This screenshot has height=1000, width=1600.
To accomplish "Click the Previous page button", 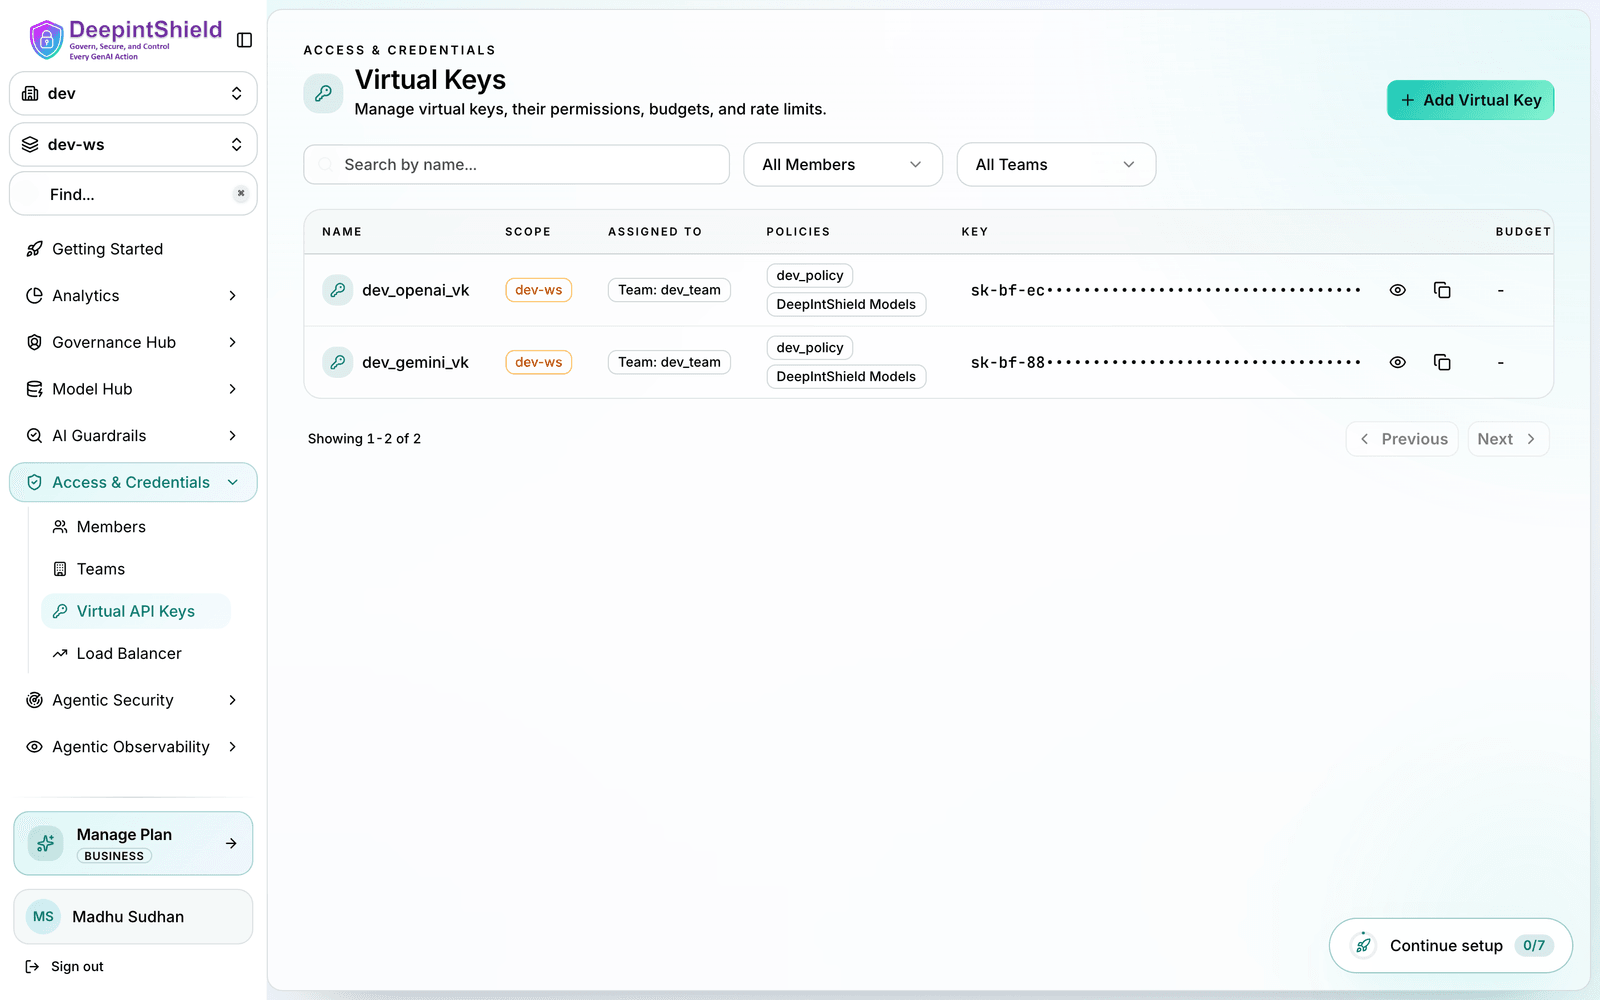I will [1402, 439].
